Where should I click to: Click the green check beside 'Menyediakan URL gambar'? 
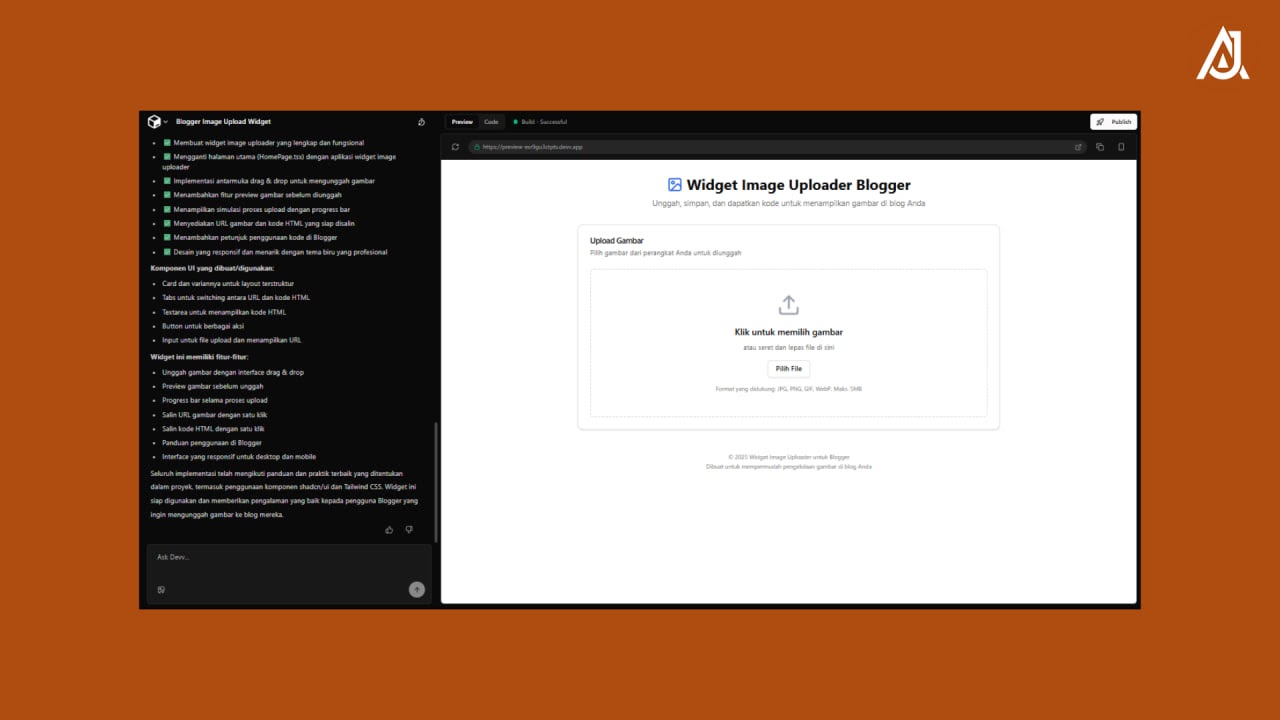(167, 224)
